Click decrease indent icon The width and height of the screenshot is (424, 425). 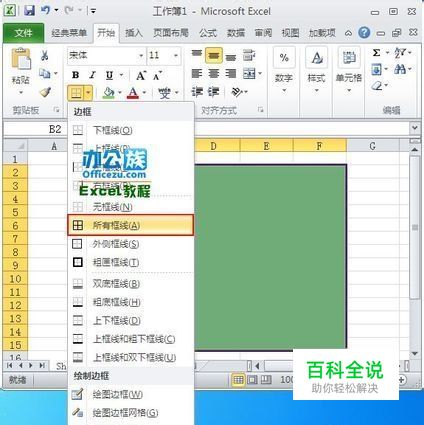point(197,91)
